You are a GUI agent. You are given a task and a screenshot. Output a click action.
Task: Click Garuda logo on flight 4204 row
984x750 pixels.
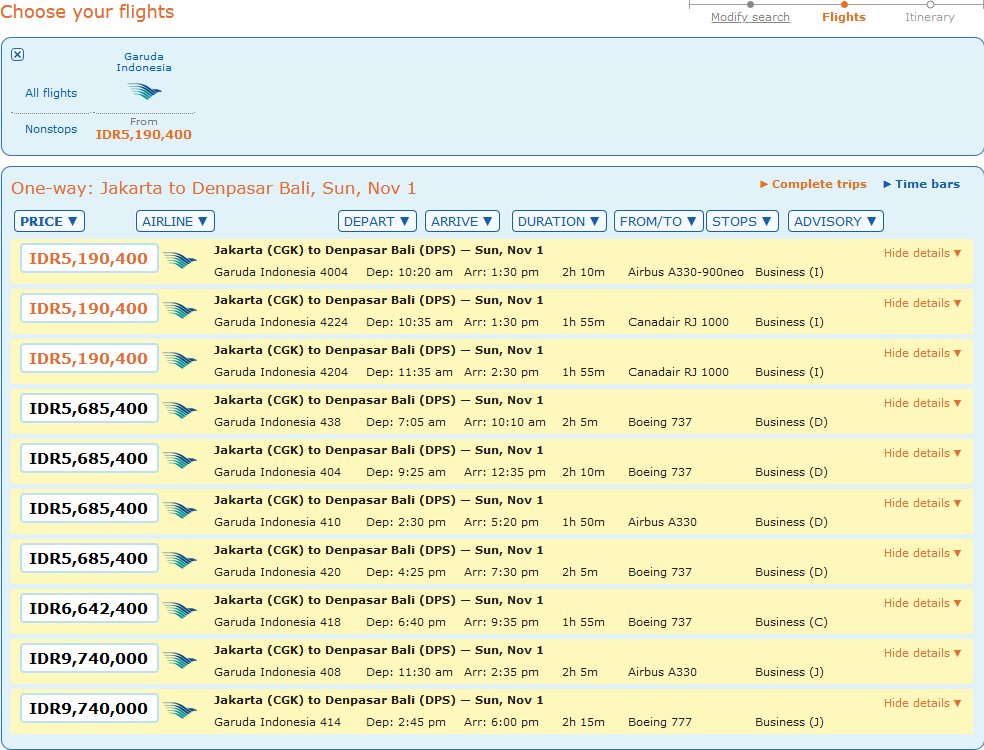tap(179, 360)
